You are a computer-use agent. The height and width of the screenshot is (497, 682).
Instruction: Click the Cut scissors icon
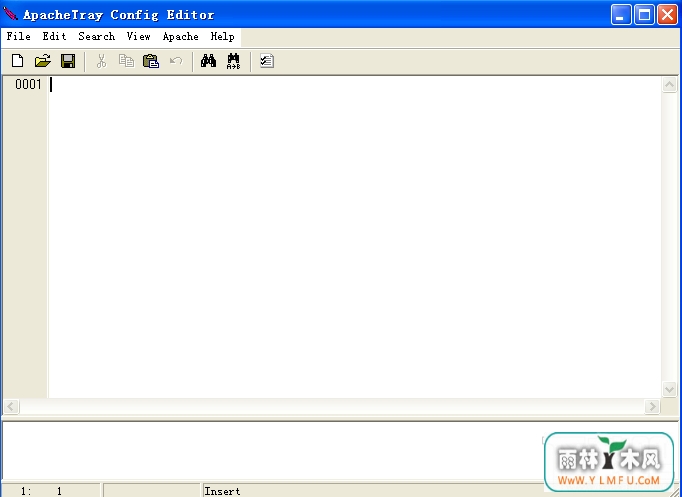point(101,61)
